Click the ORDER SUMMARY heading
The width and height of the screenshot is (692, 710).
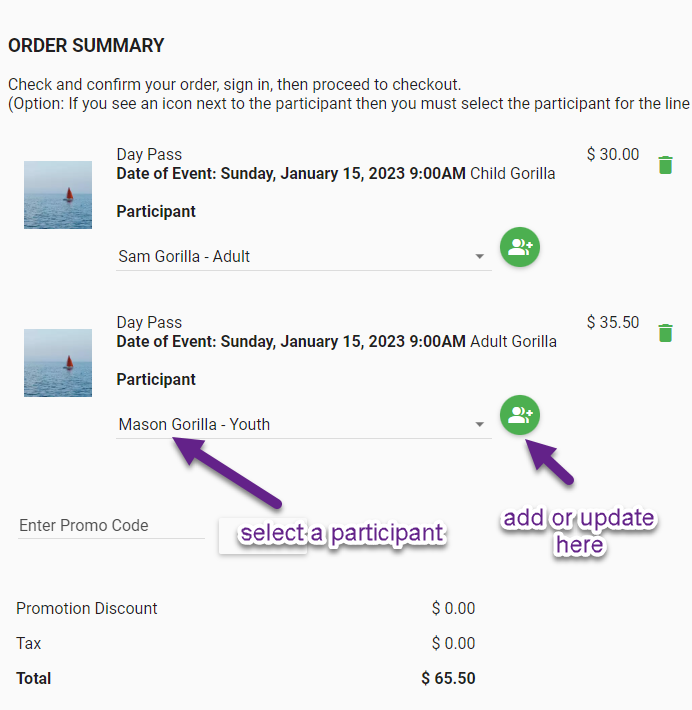[x=86, y=46]
